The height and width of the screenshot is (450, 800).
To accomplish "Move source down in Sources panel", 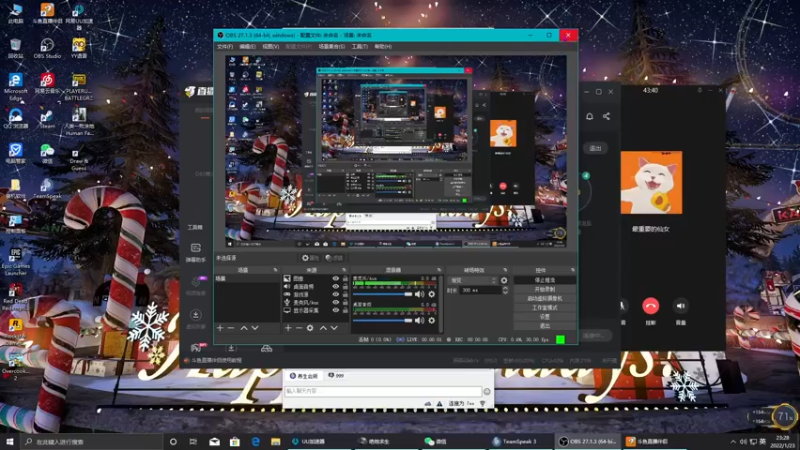I will click(334, 328).
